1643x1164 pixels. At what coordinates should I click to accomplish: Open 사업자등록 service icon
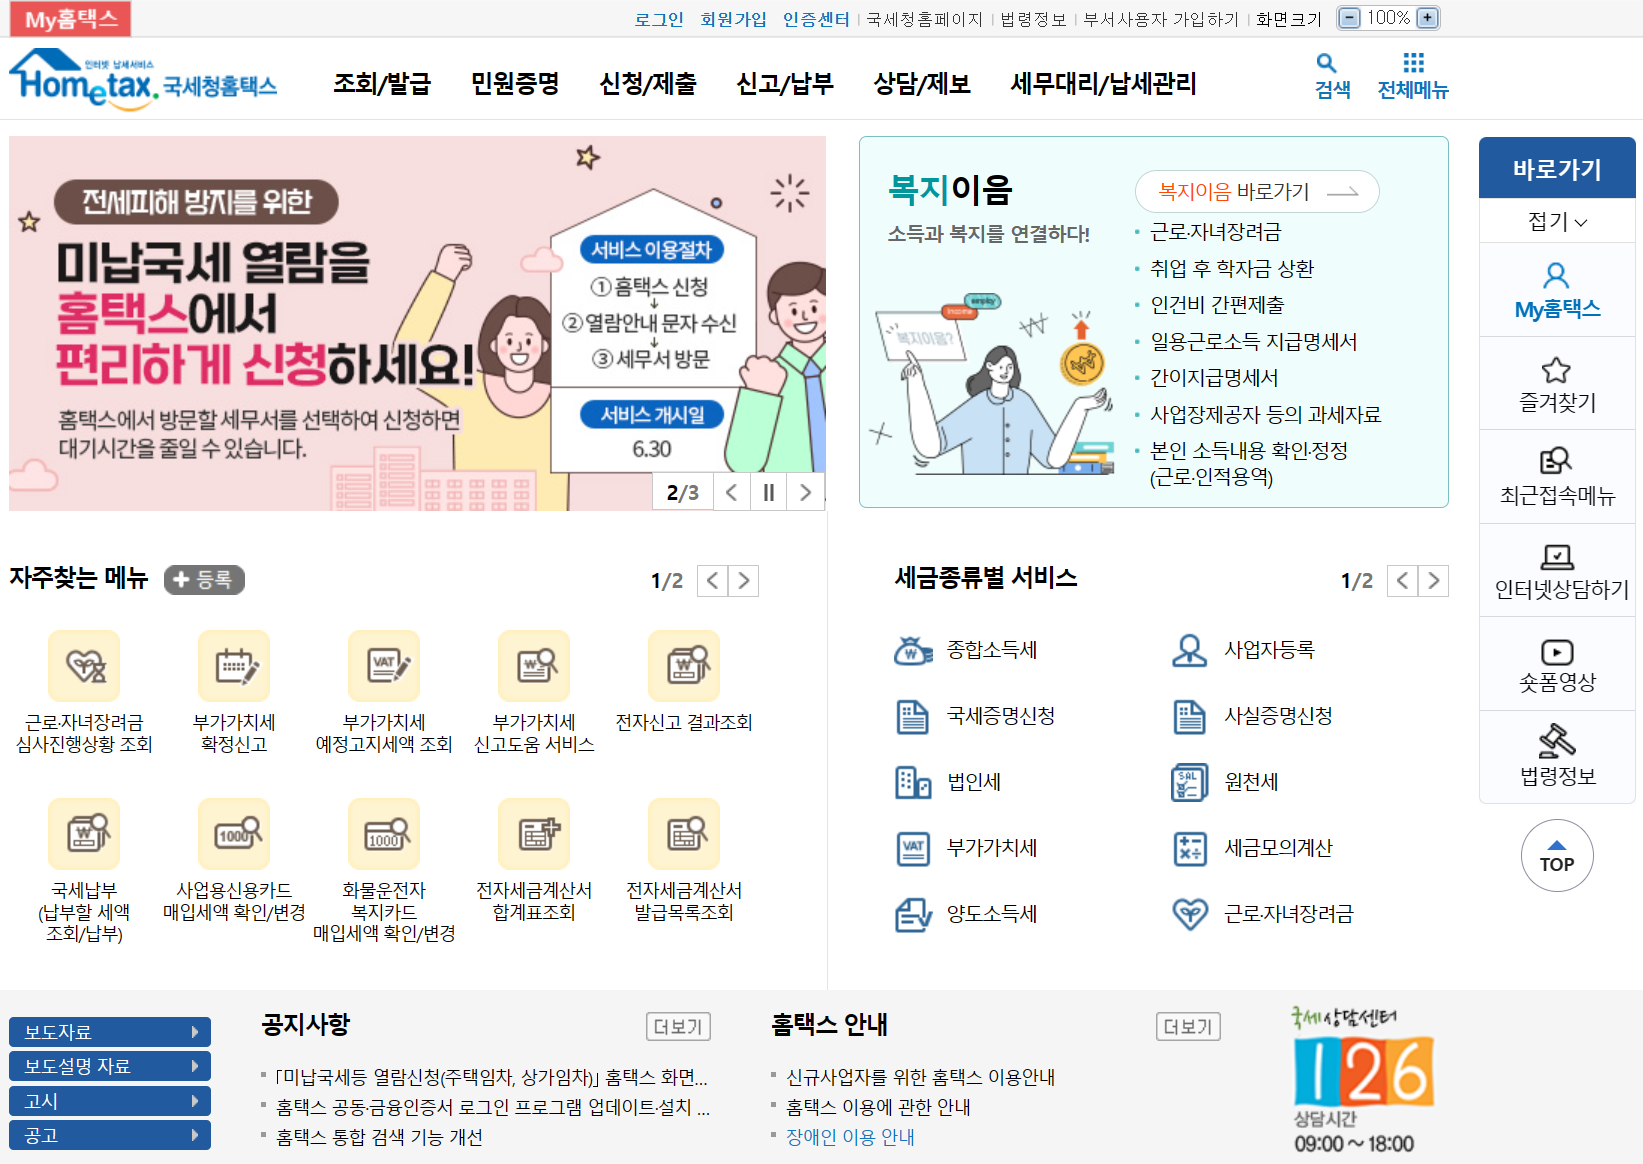pos(1189,651)
